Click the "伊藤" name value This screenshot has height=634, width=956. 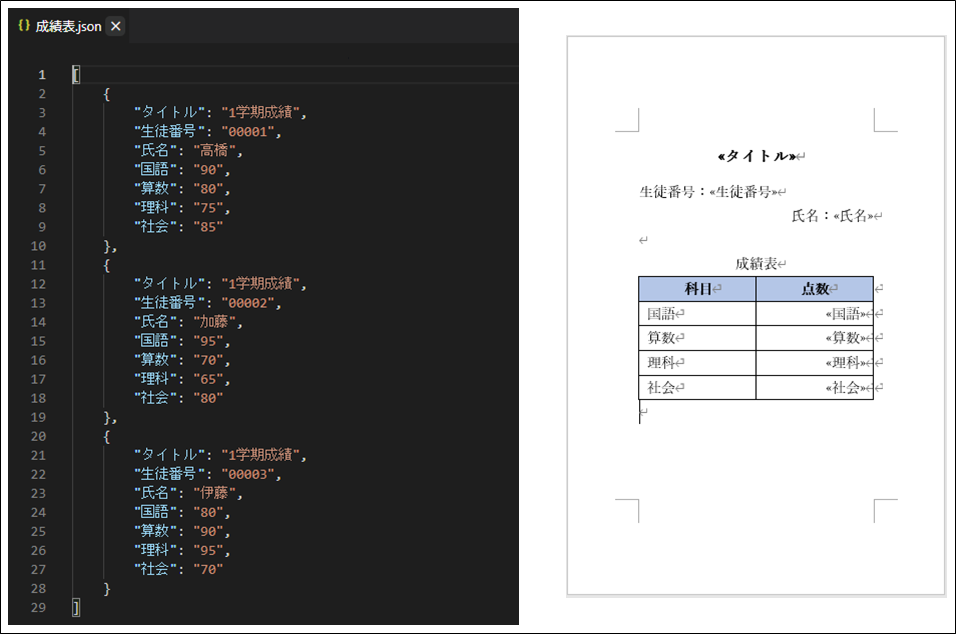click(215, 493)
